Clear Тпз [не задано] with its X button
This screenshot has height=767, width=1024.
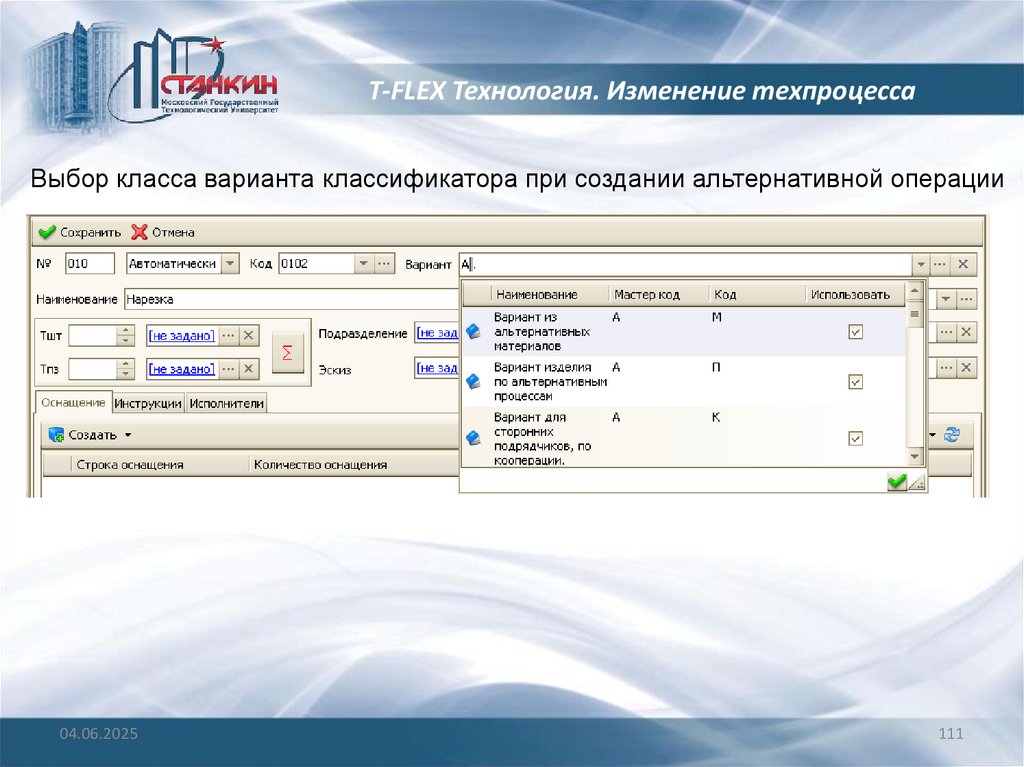coord(248,368)
